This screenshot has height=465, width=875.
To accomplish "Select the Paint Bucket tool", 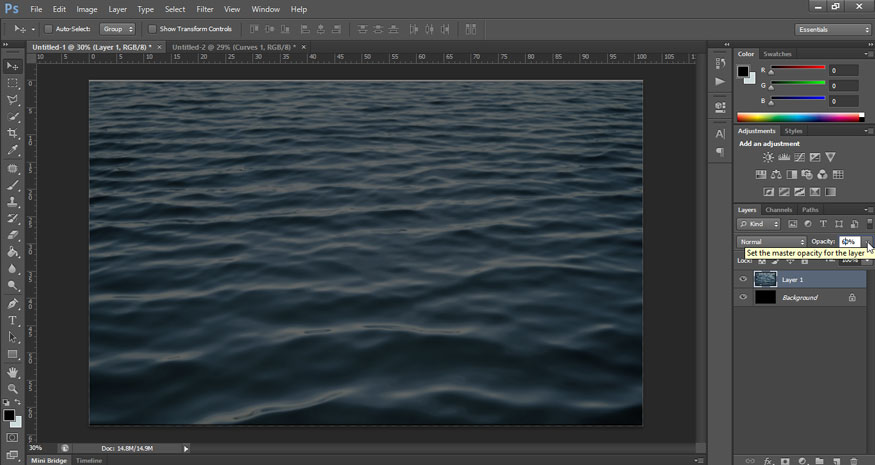I will pos(12,252).
